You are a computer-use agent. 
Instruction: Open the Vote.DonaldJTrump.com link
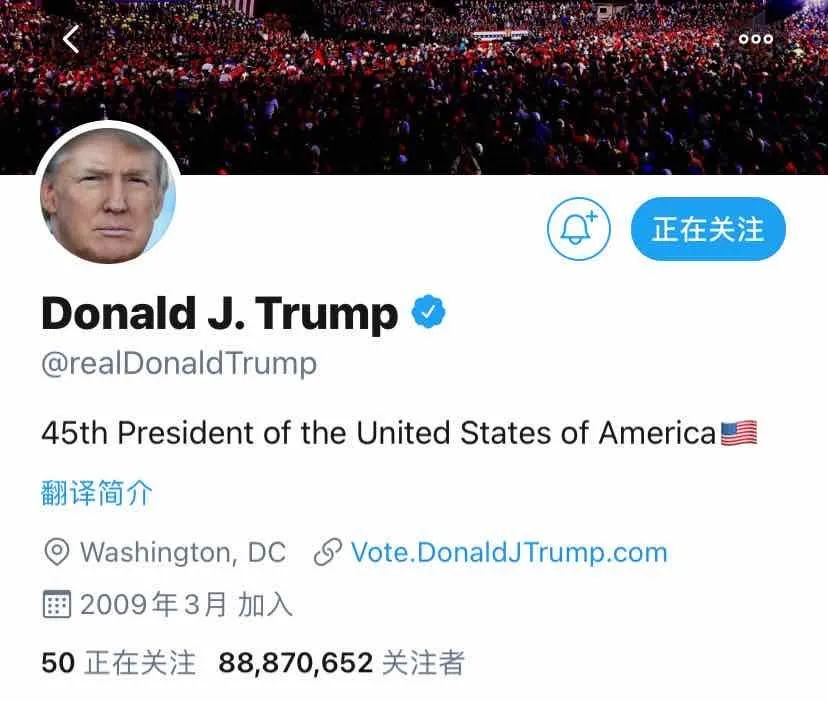(x=509, y=553)
